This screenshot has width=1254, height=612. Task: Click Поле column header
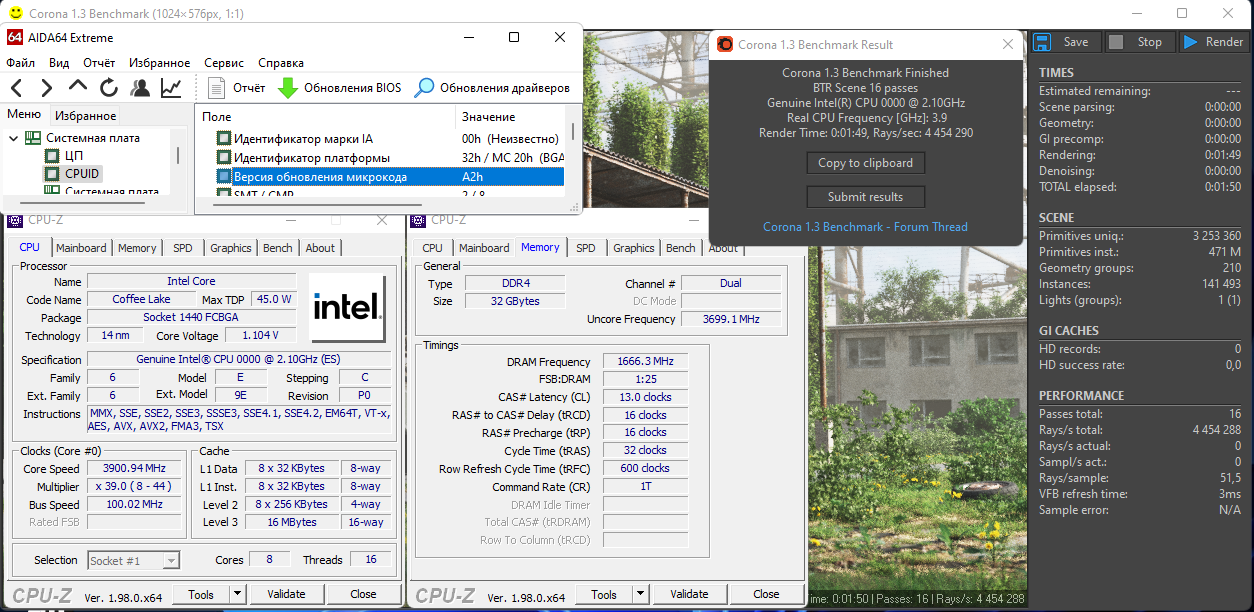(324, 117)
